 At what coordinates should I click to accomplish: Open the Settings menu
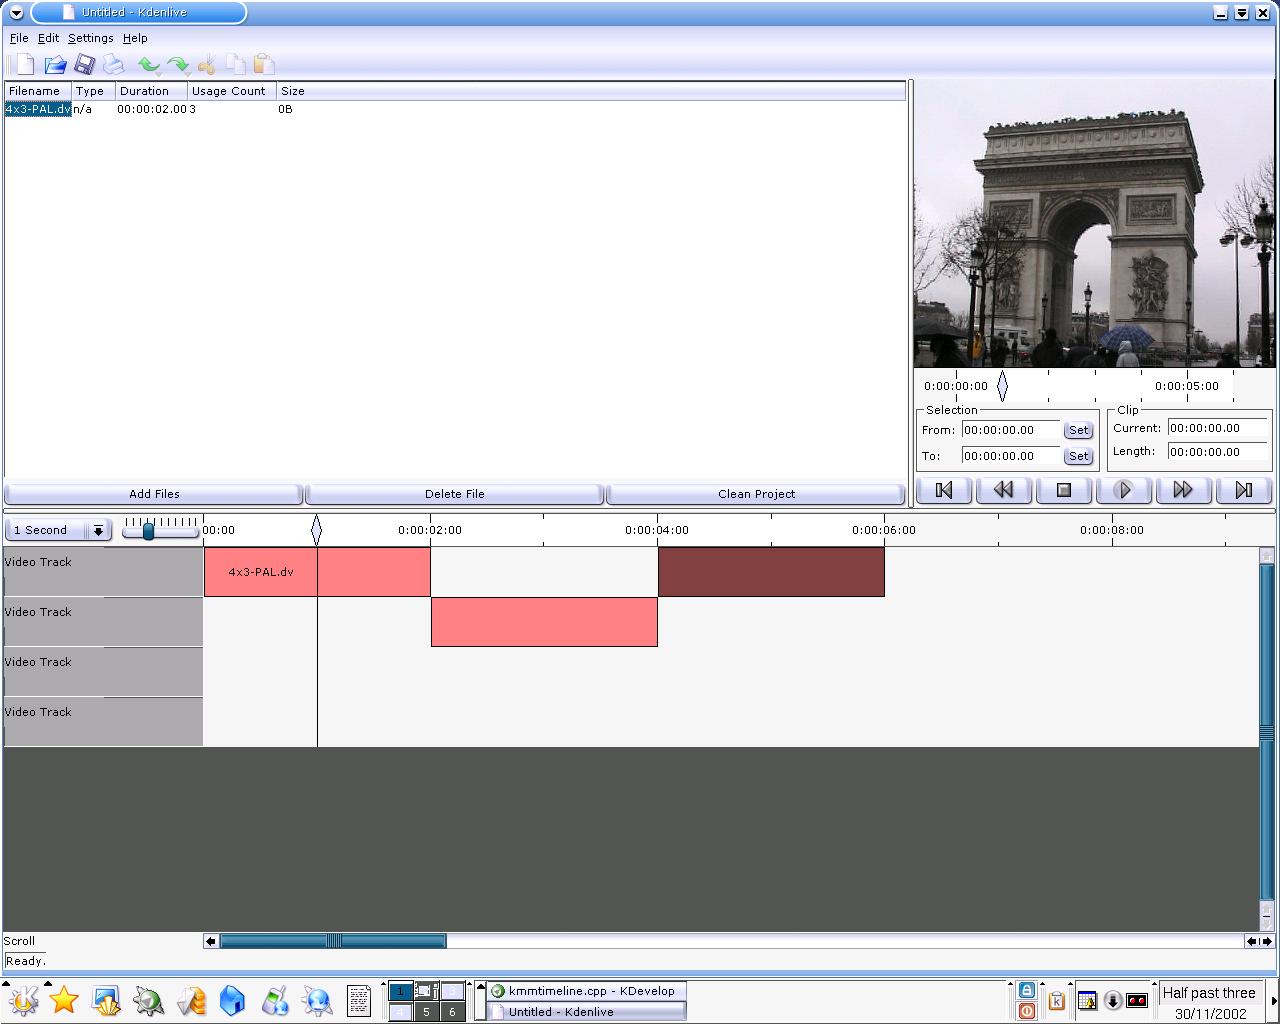pos(91,38)
